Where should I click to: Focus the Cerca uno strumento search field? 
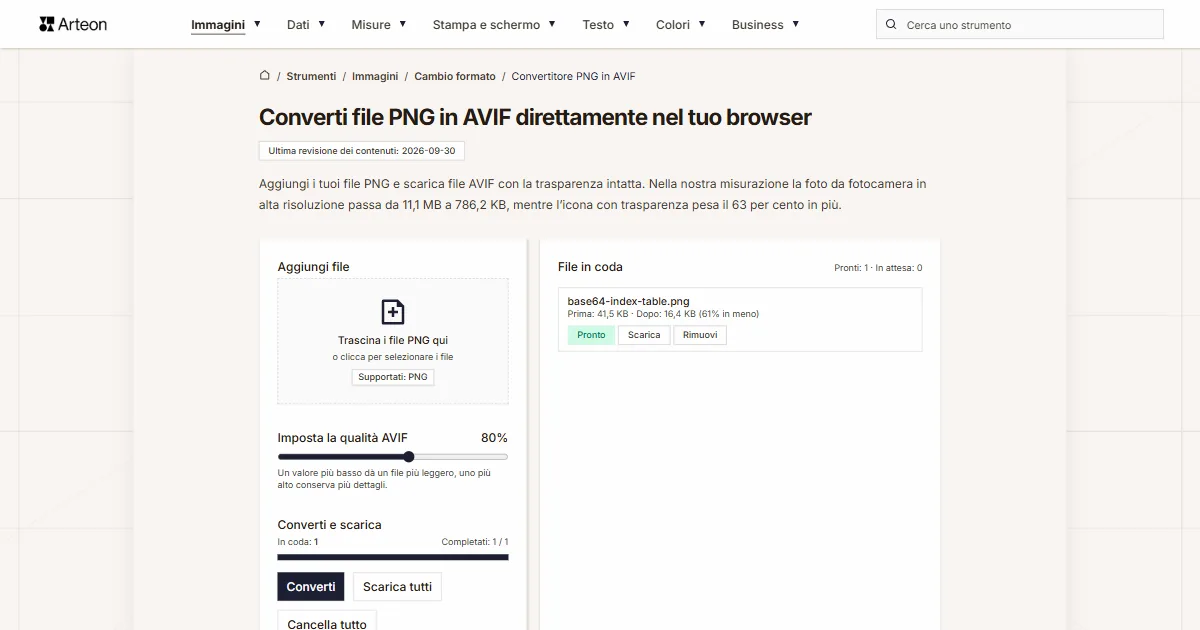[1020, 24]
